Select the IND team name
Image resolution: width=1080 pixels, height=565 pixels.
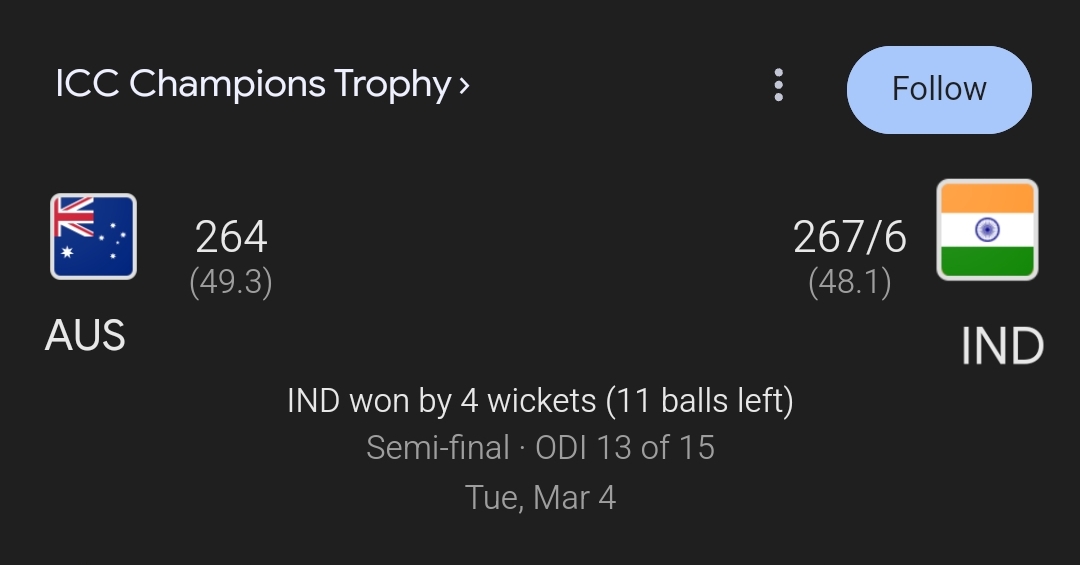(1001, 346)
